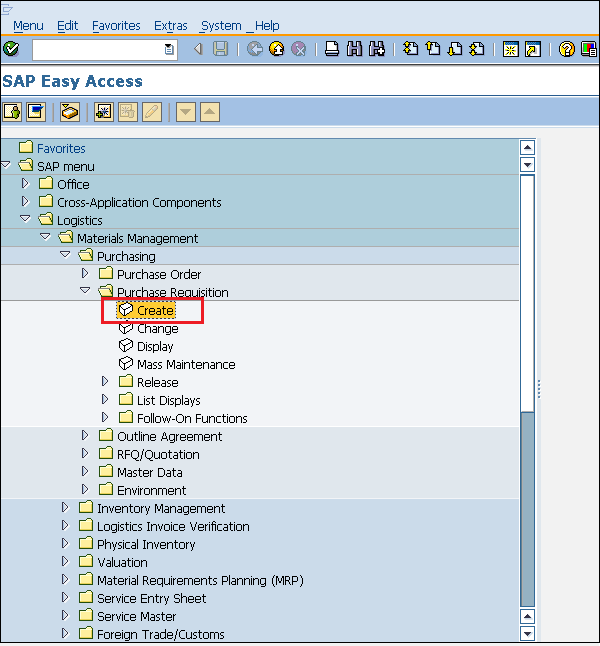Screen dimensions: 600x646
Task: Click the Customize Local Layout icon
Action: click(588, 49)
